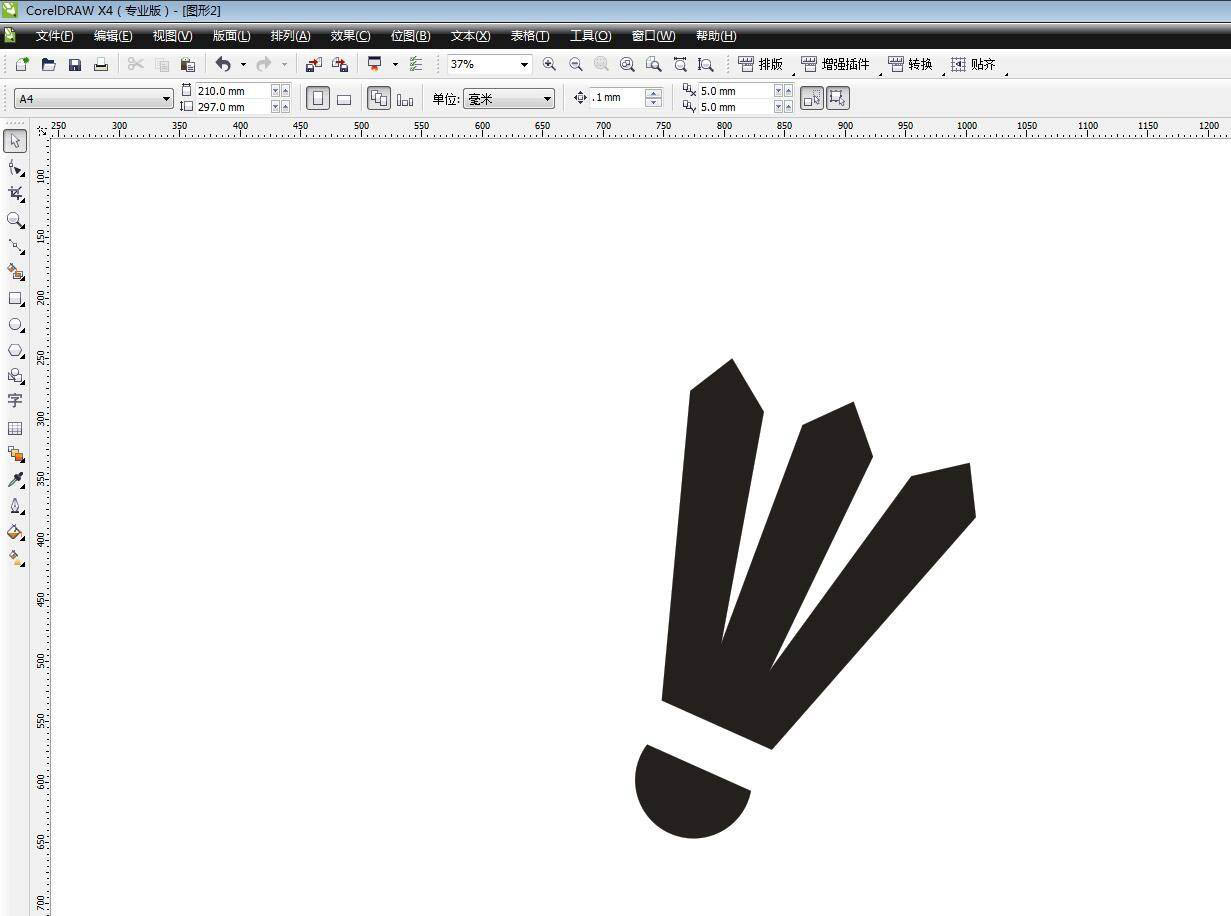
Task: Select the Interactive Fill tool
Action: tap(15, 558)
